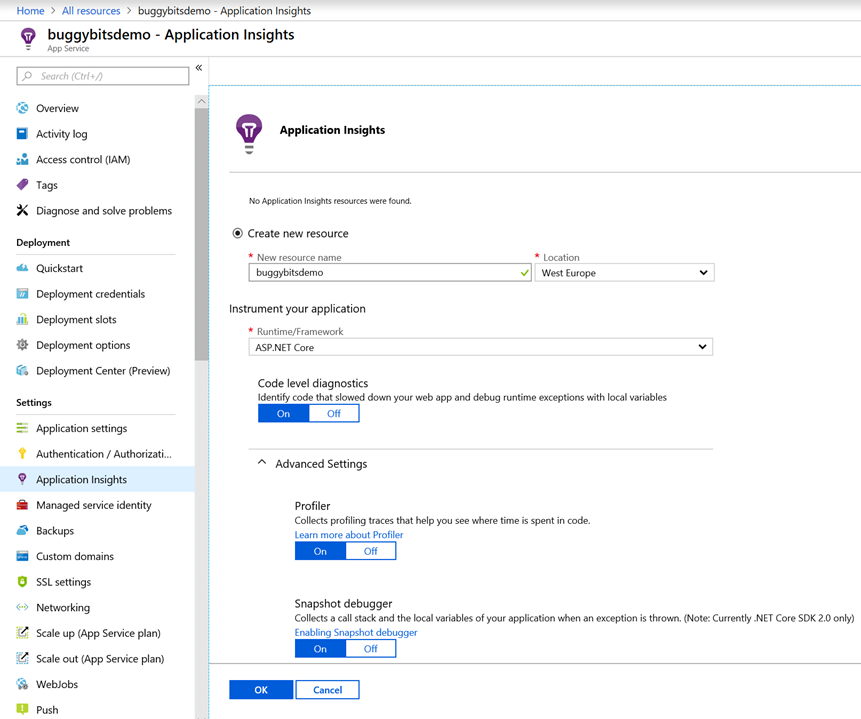
Task: Open Application settings menu item
Action: [97, 428]
